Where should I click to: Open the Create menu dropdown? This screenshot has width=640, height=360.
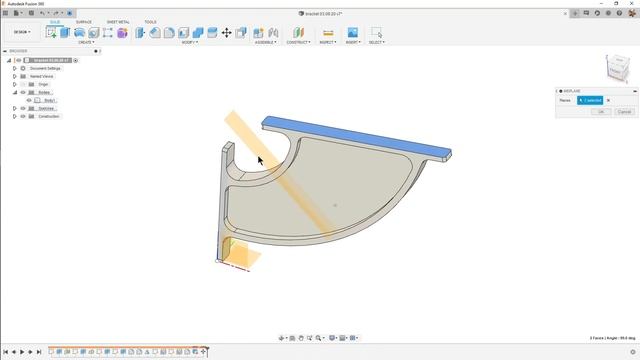(x=86, y=42)
